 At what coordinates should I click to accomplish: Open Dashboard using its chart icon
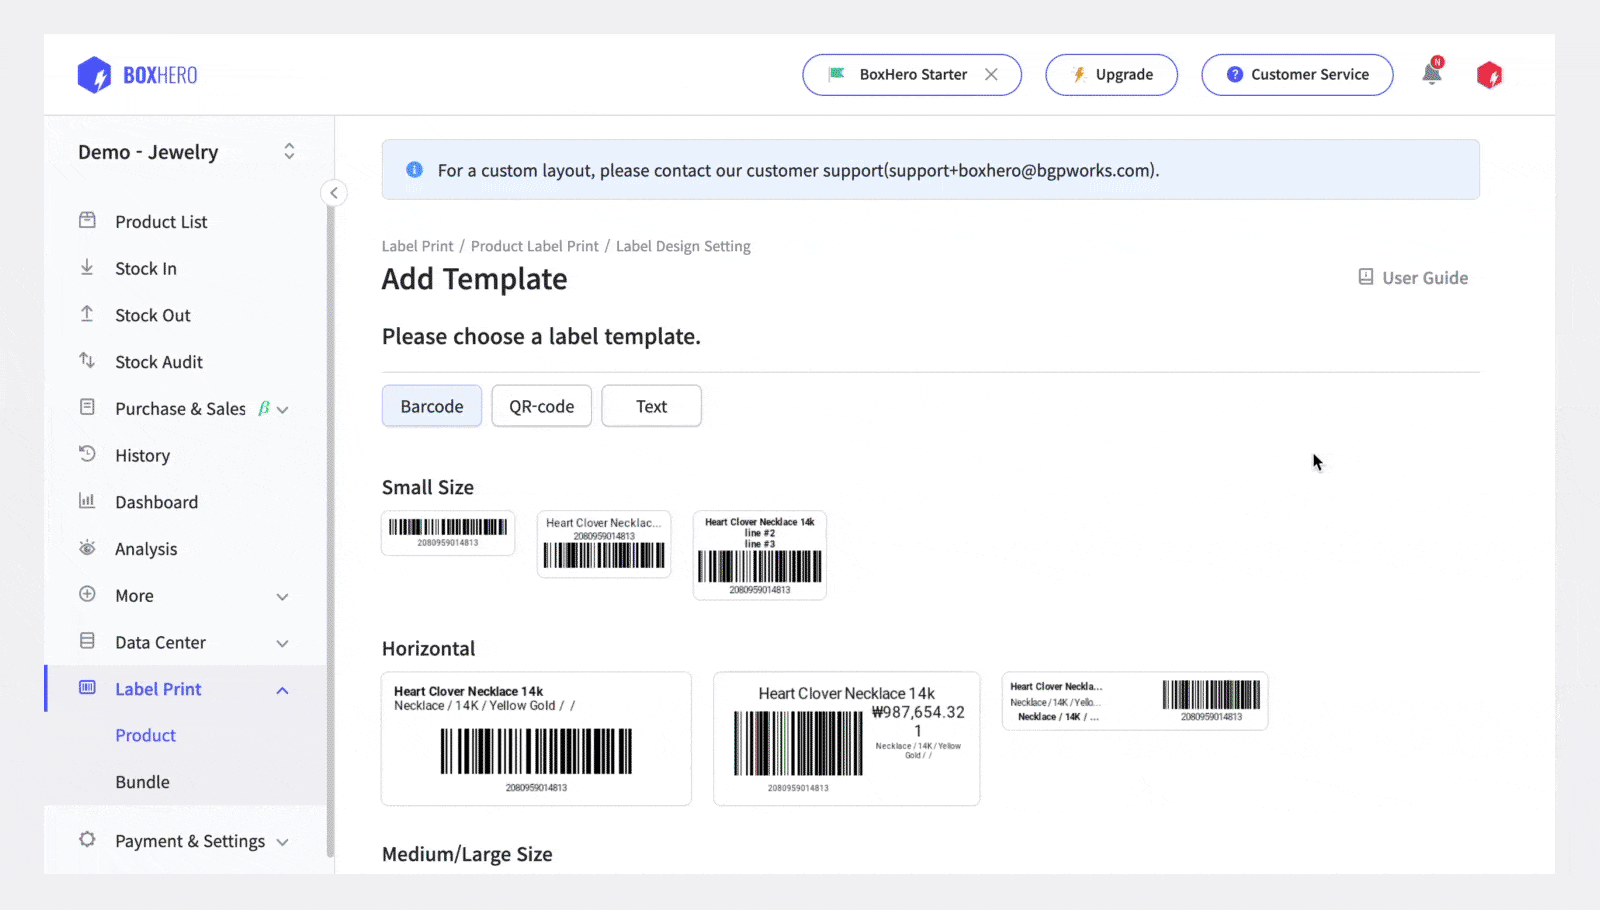[x=88, y=501]
